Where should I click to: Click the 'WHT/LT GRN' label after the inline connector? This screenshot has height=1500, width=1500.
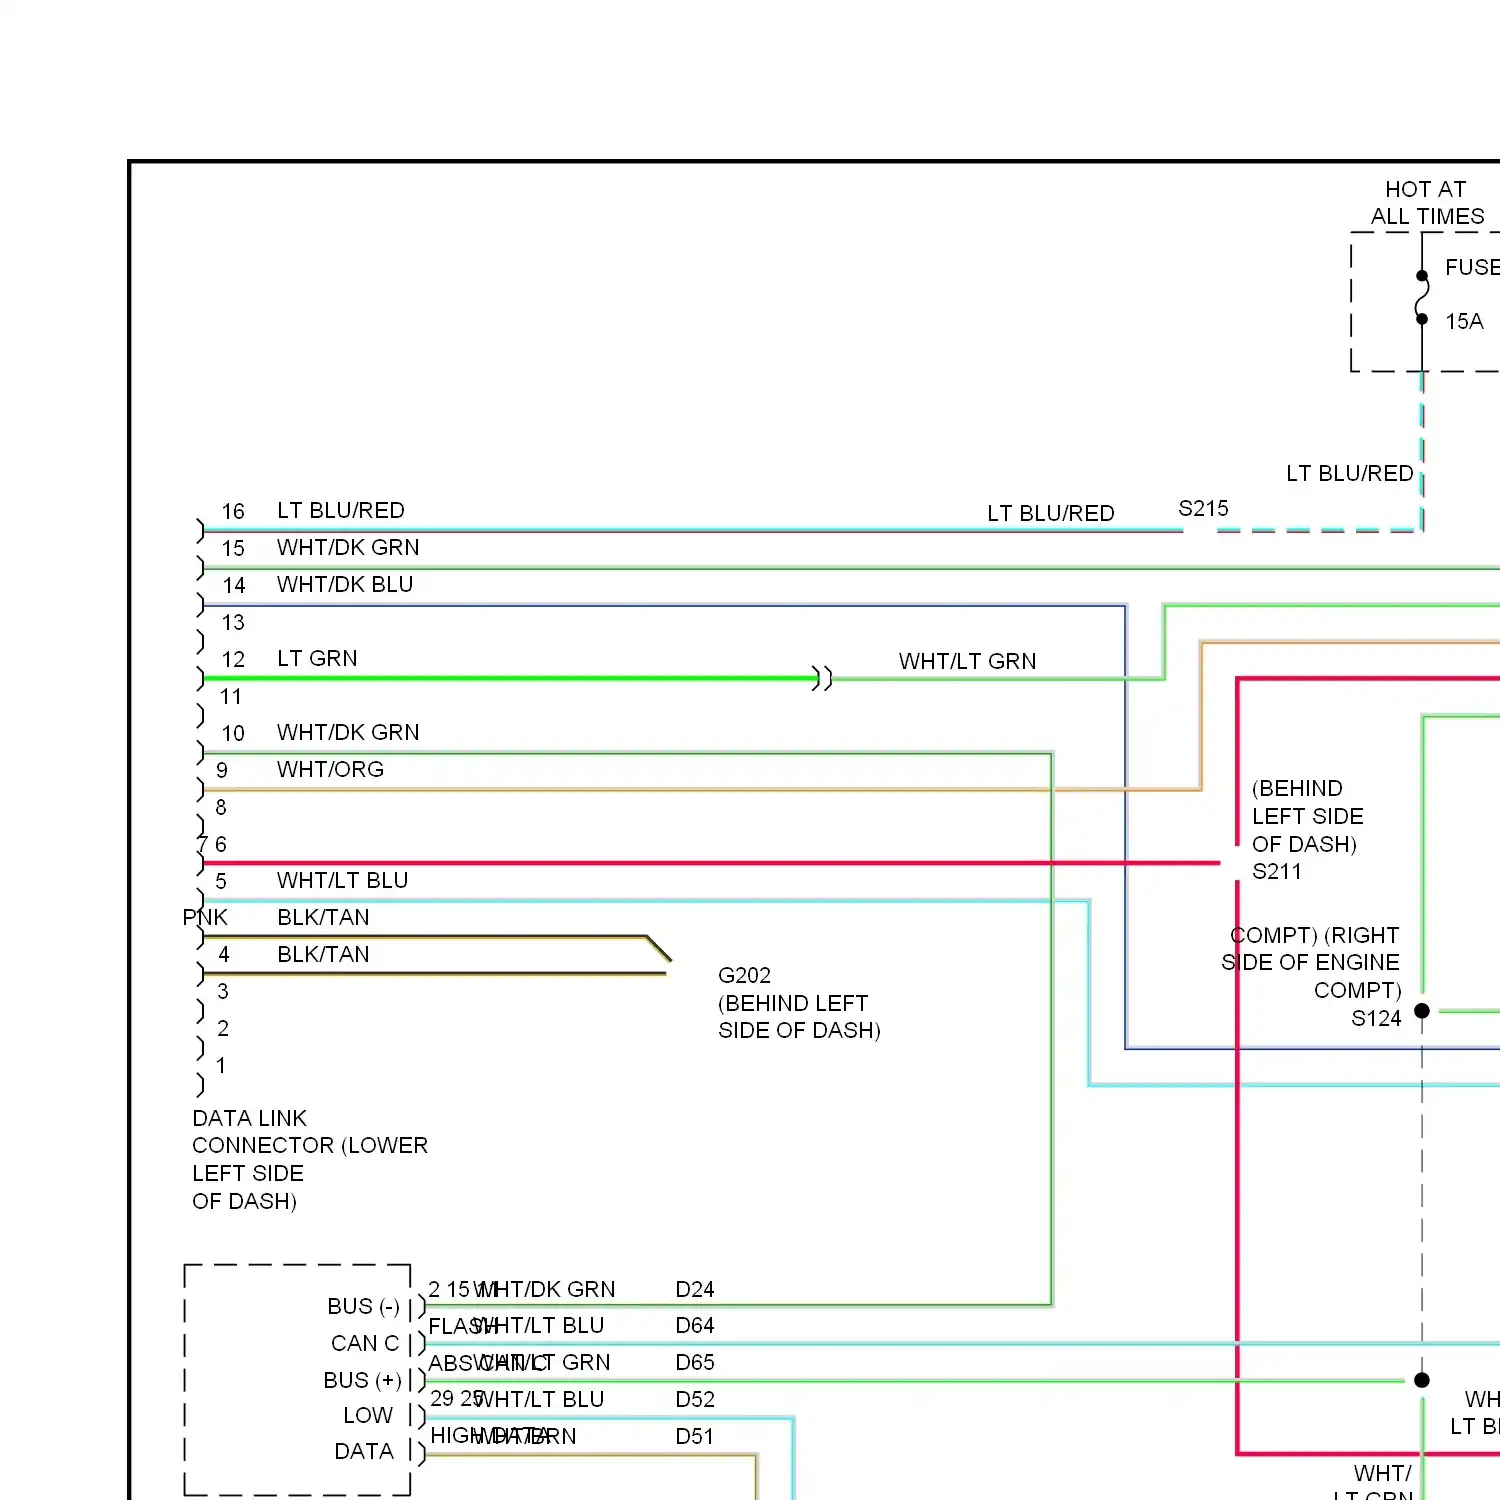tap(967, 661)
